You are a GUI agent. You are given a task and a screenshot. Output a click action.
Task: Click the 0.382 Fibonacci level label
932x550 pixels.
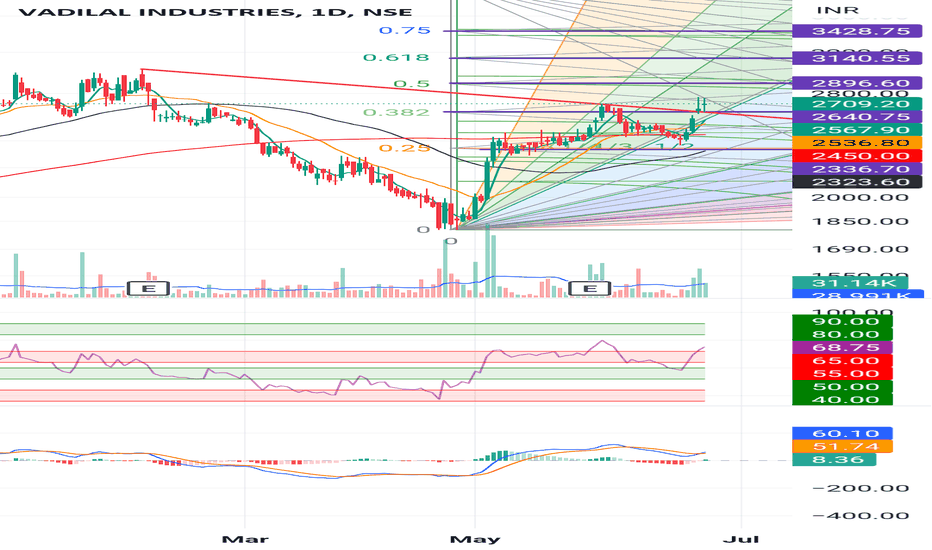396,112
